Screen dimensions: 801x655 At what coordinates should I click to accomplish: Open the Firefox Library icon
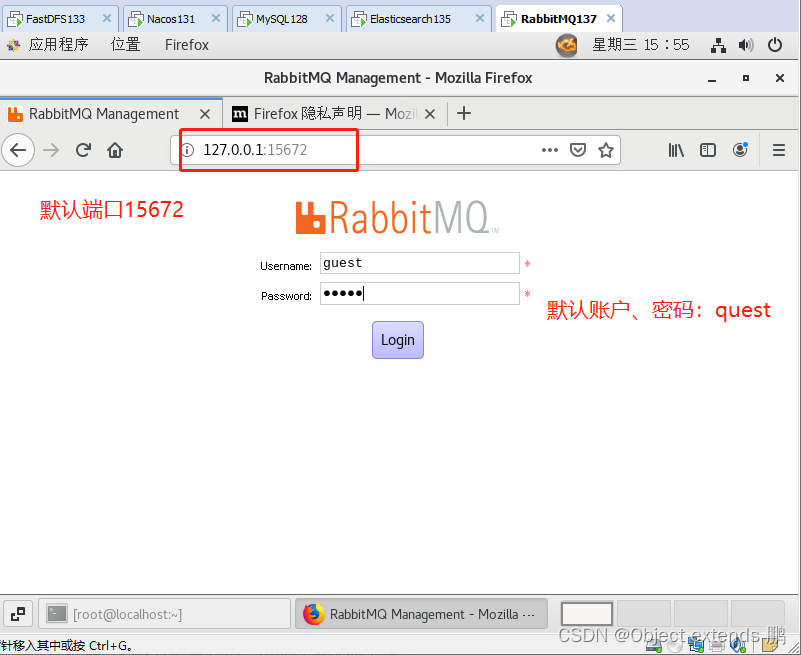pyautogui.click(x=676, y=150)
